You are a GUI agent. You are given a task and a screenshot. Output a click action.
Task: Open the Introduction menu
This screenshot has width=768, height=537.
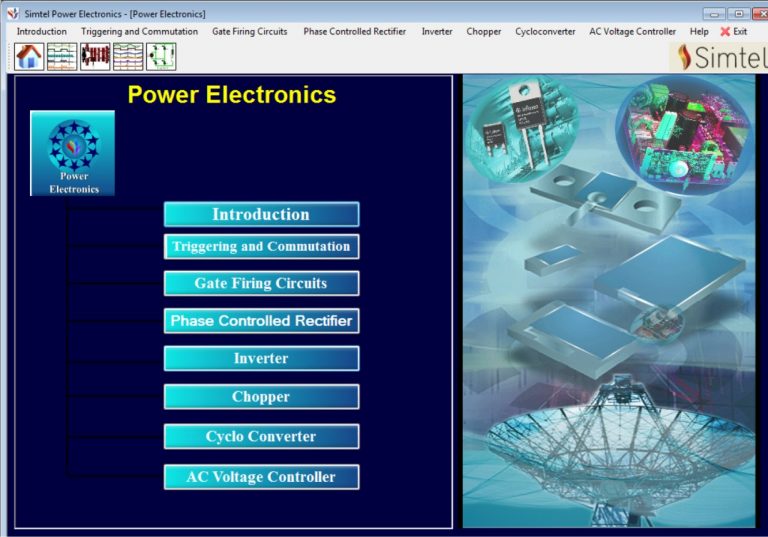click(42, 31)
